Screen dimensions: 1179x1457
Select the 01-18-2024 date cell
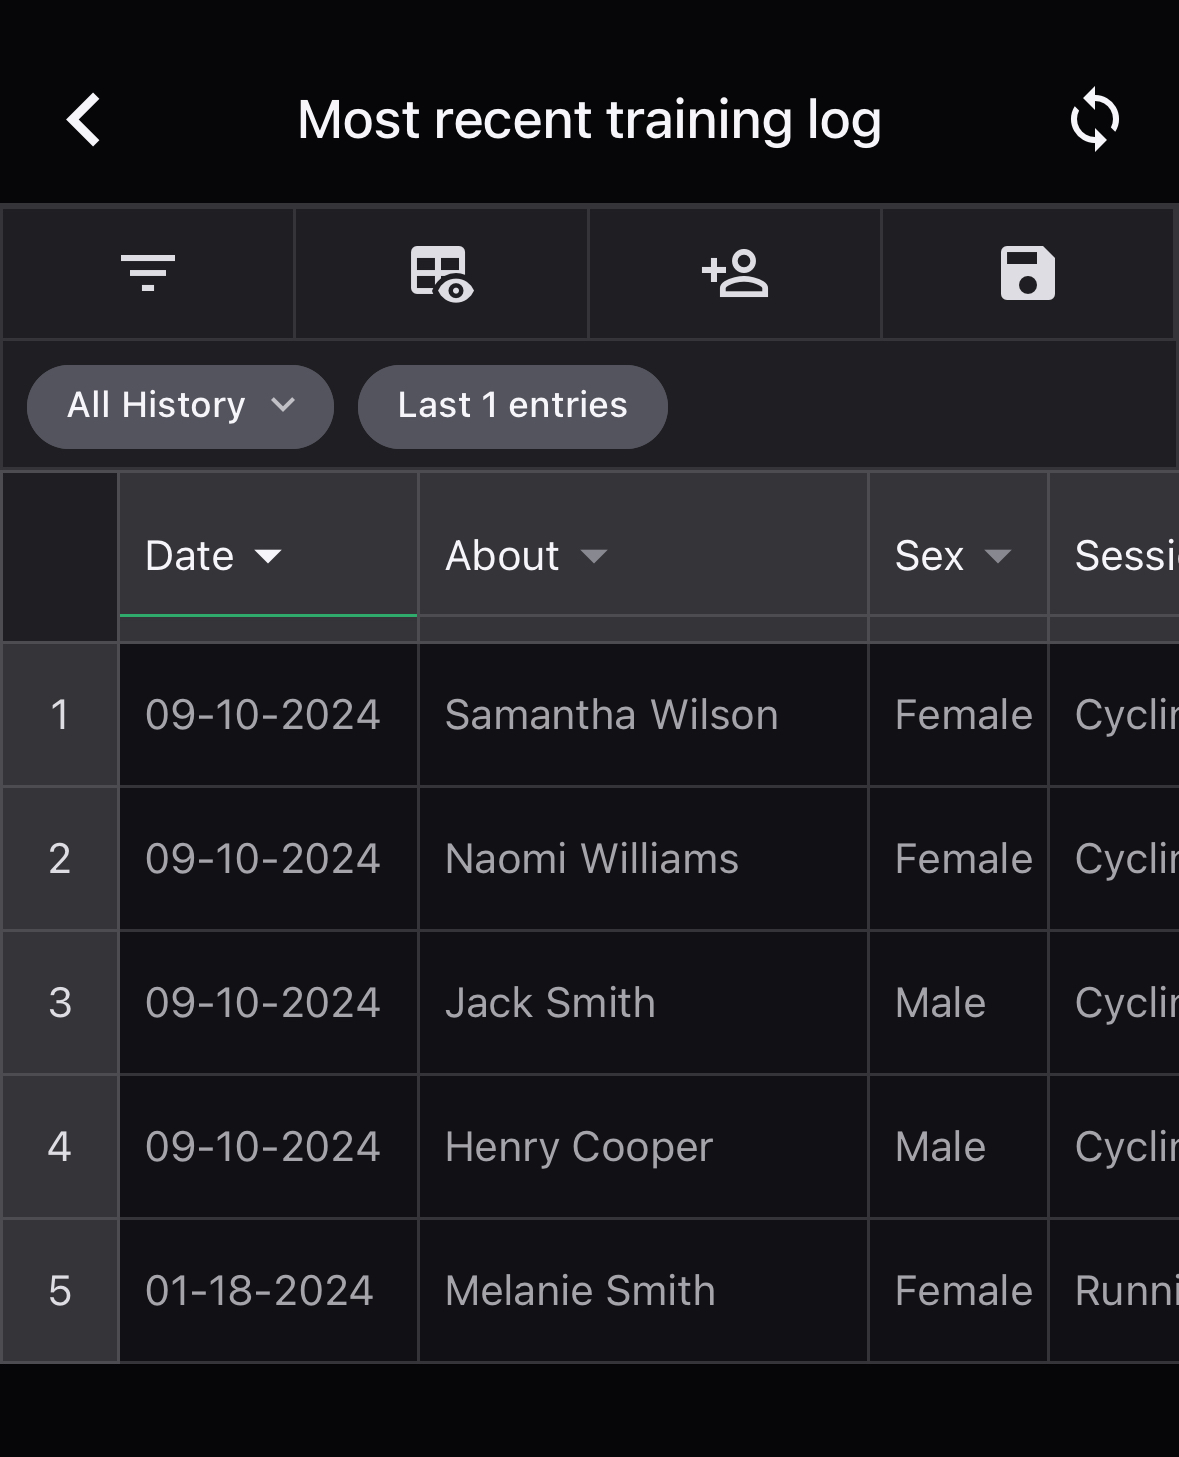tap(259, 1291)
